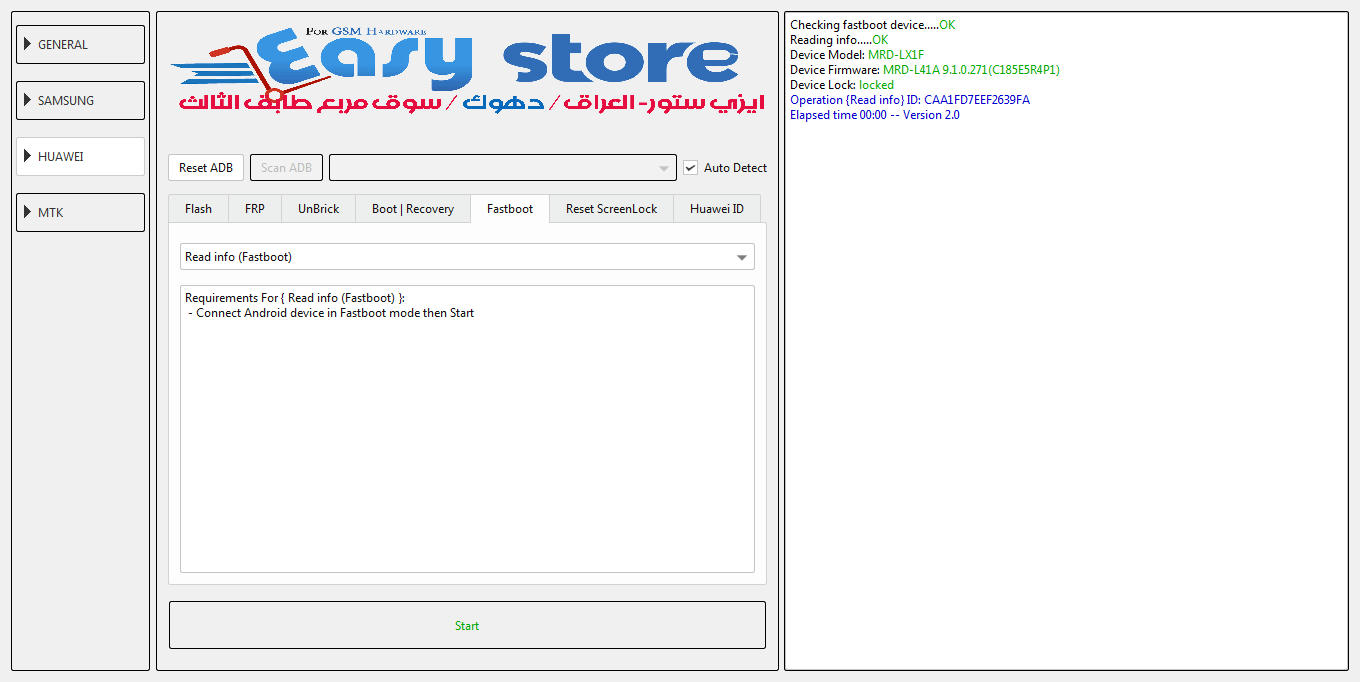Open the Read info (Fastboot) operation dropdown
Viewport: 1360px width, 682px height.
[x=467, y=257]
